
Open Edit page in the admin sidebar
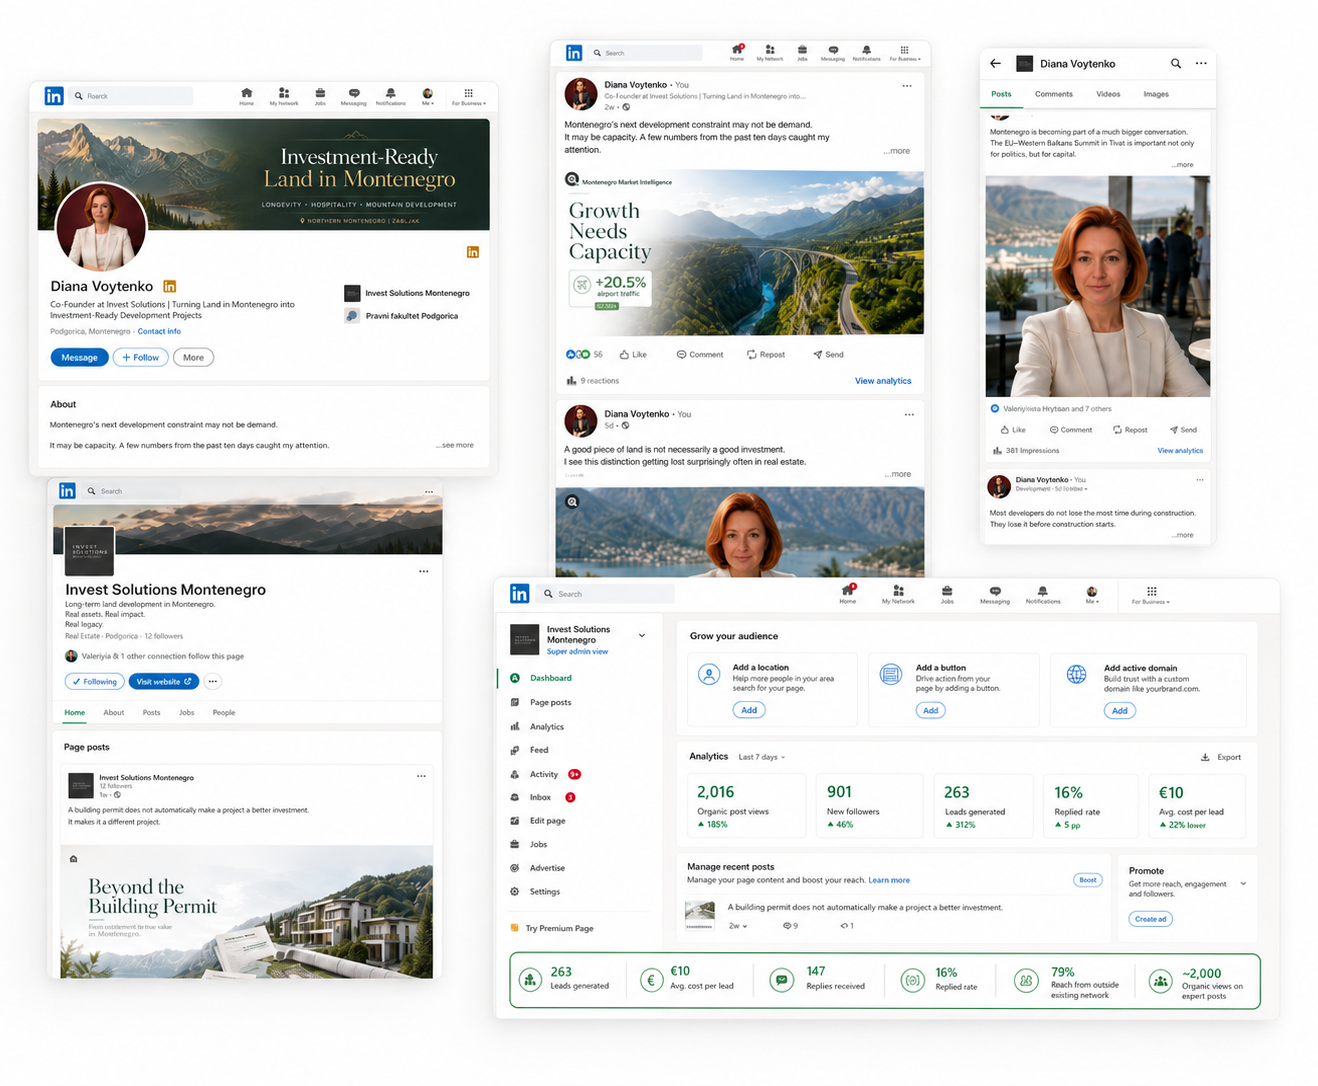coord(538,821)
